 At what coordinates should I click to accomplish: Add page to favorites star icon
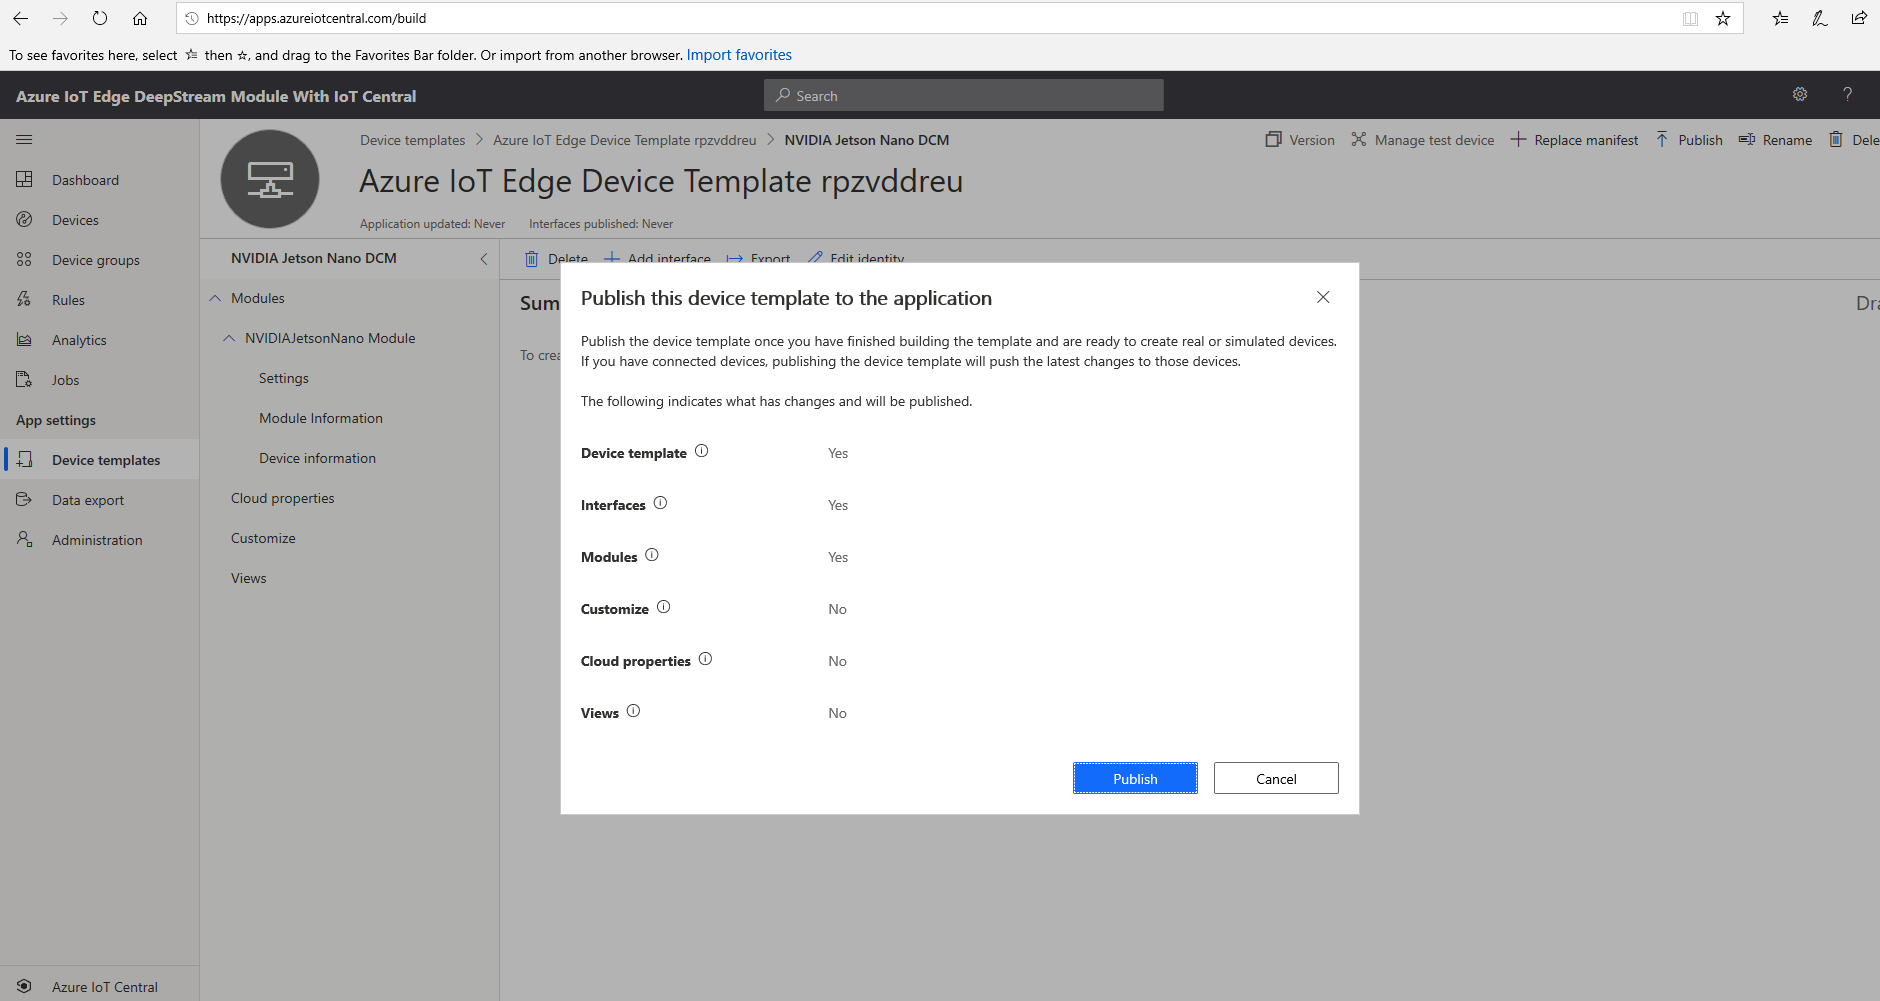[x=1723, y=18]
